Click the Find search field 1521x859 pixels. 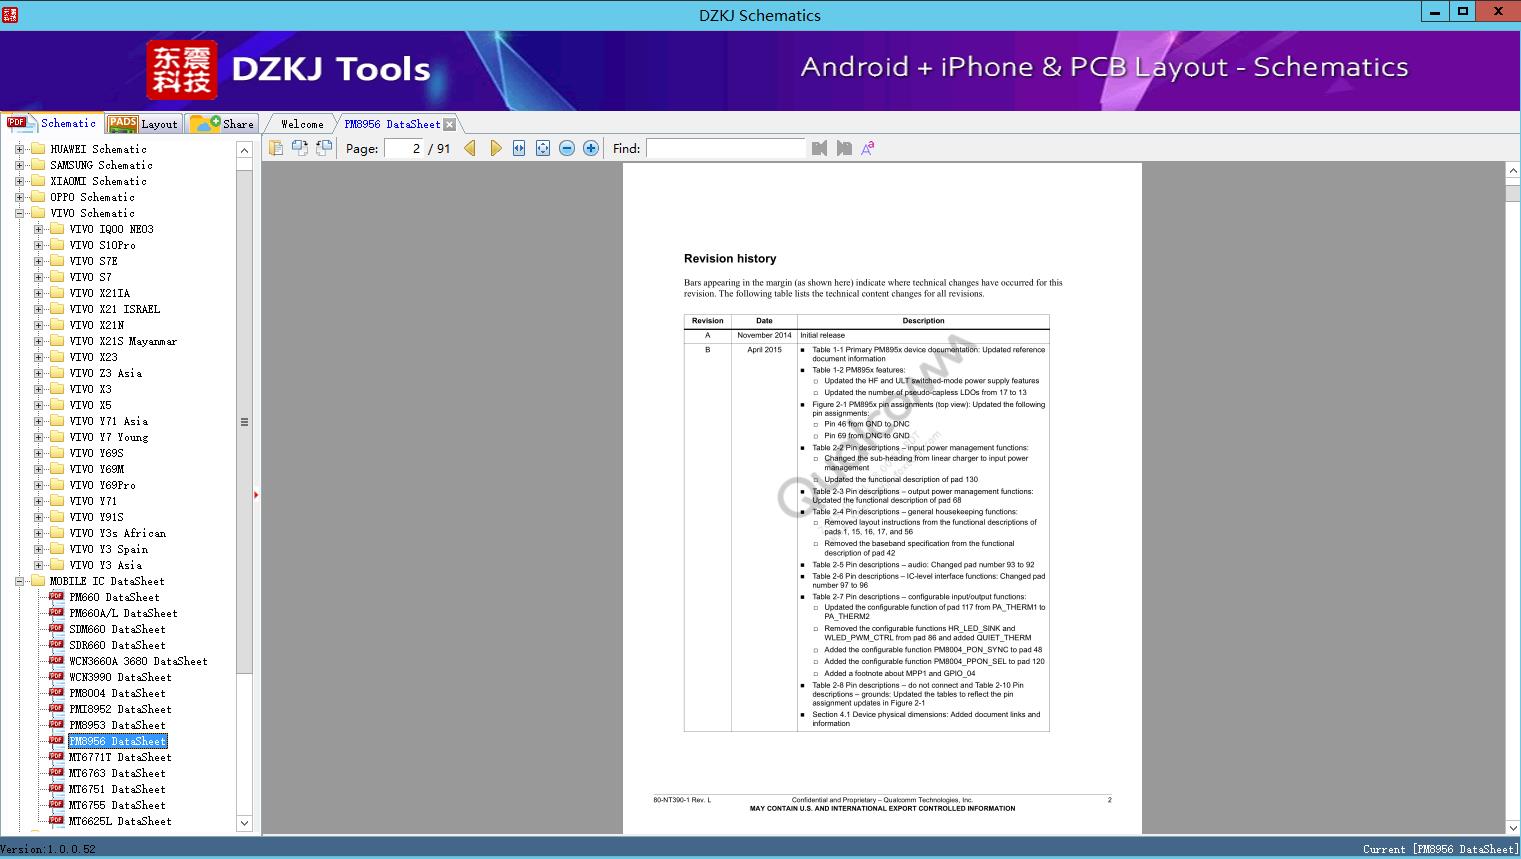click(x=725, y=148)
